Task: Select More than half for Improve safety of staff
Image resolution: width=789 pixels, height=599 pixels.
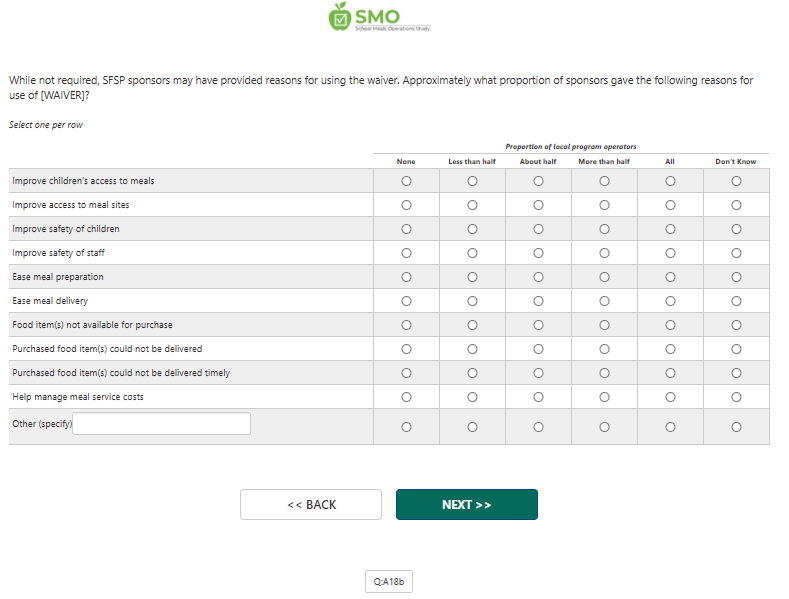Action: [x=604, y=253]
